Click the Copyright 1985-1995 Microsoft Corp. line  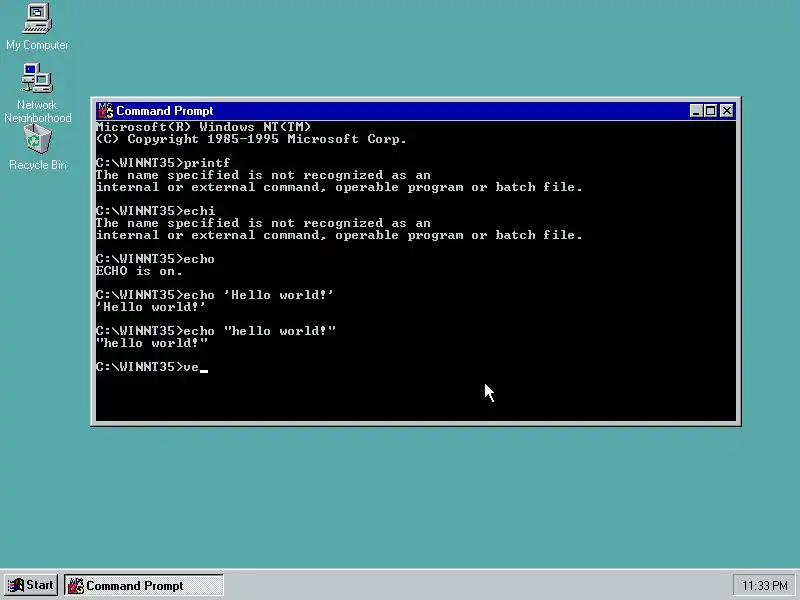tap(252, 139)
